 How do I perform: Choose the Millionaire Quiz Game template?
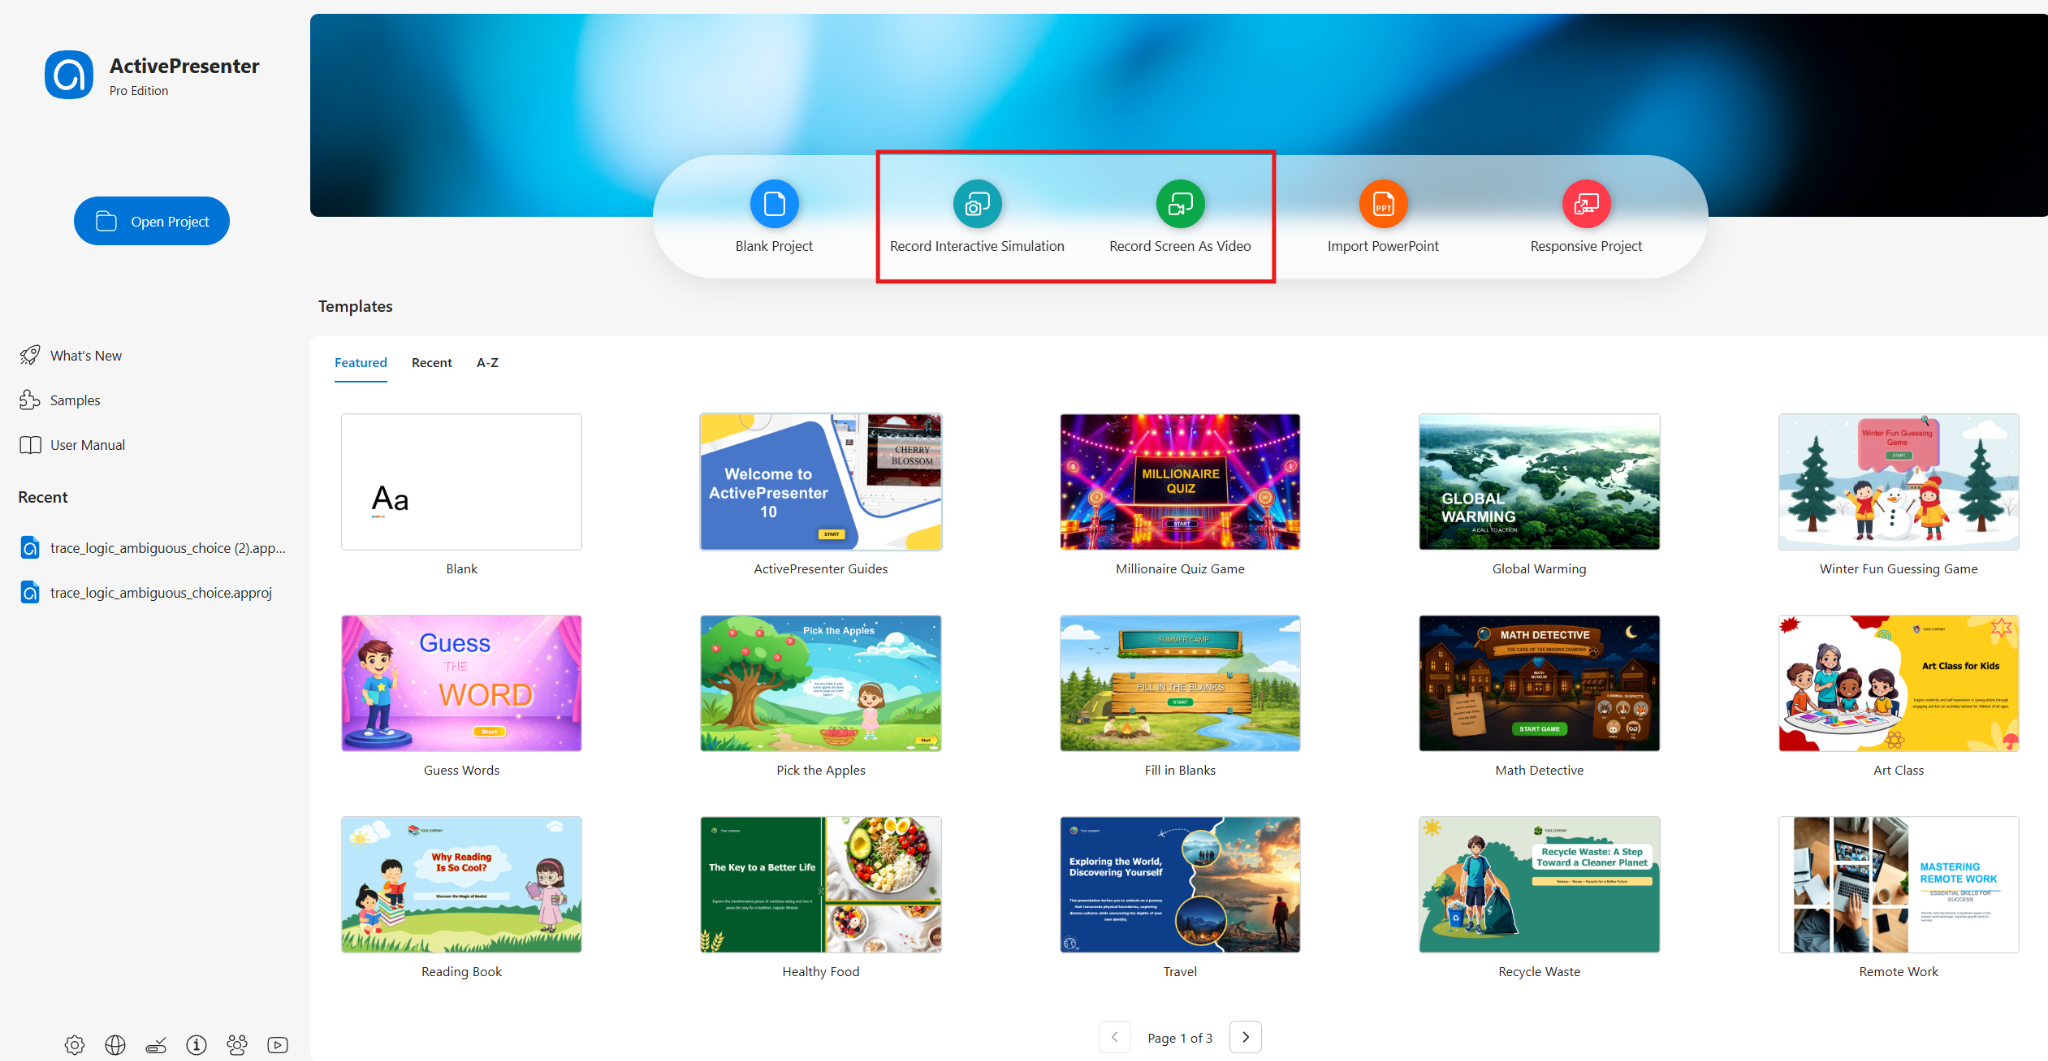pos(1180,482)
